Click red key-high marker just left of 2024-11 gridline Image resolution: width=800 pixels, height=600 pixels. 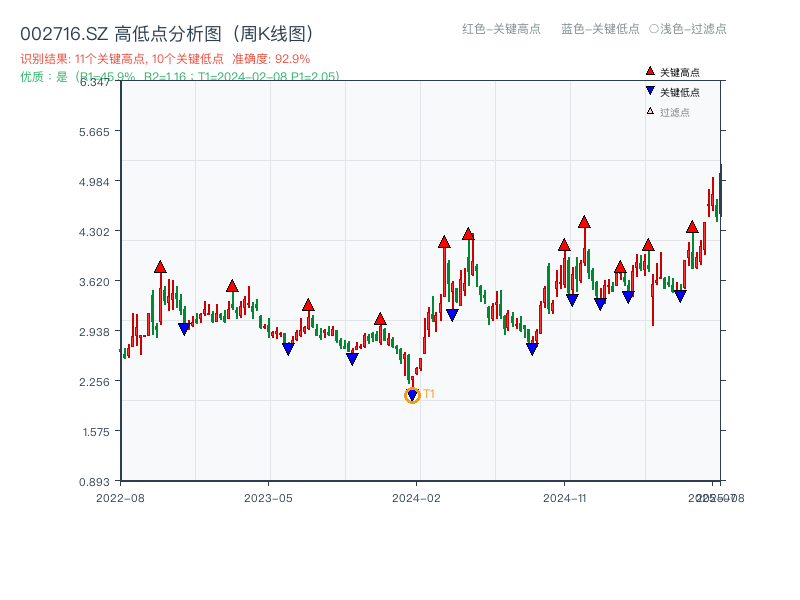click(564, 245)
